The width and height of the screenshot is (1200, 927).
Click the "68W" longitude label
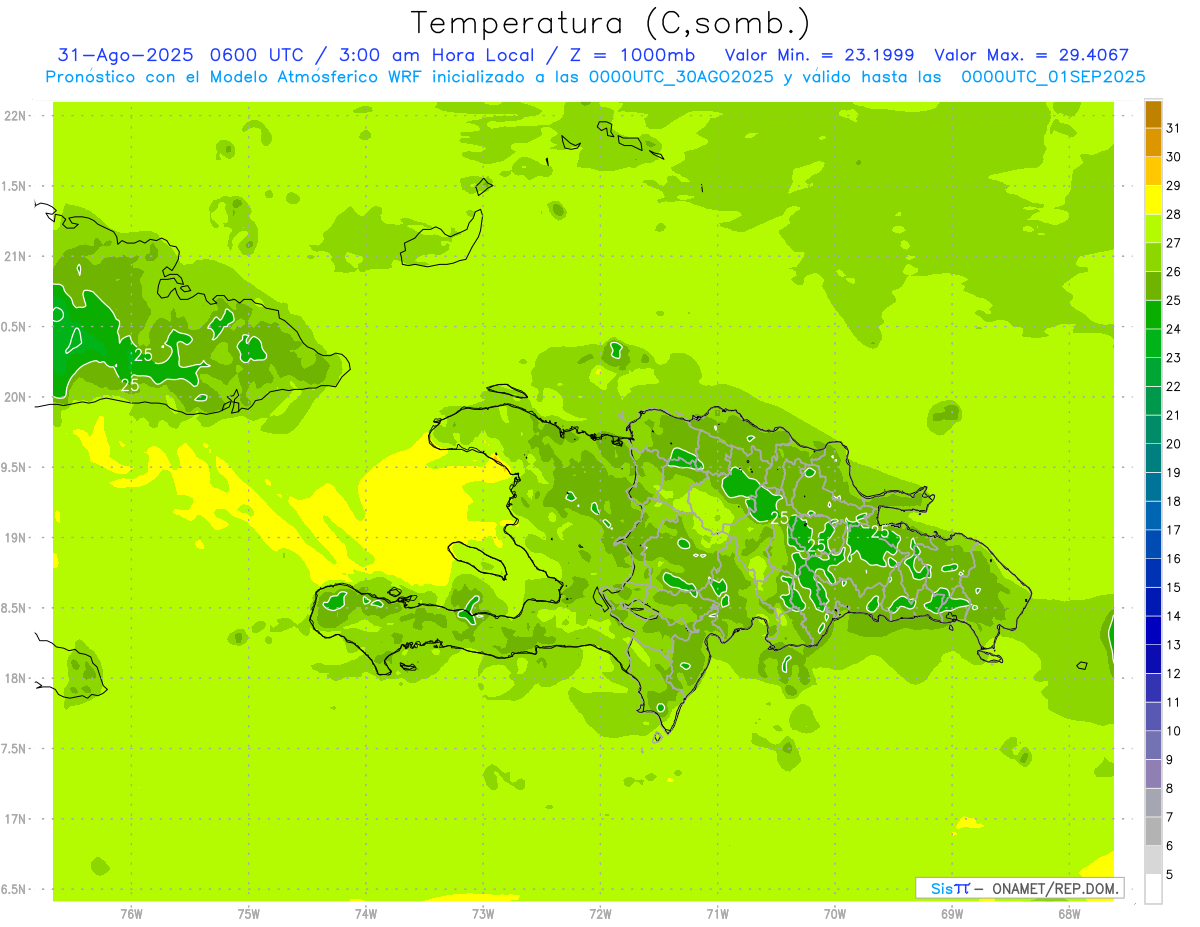point(1069,913)
